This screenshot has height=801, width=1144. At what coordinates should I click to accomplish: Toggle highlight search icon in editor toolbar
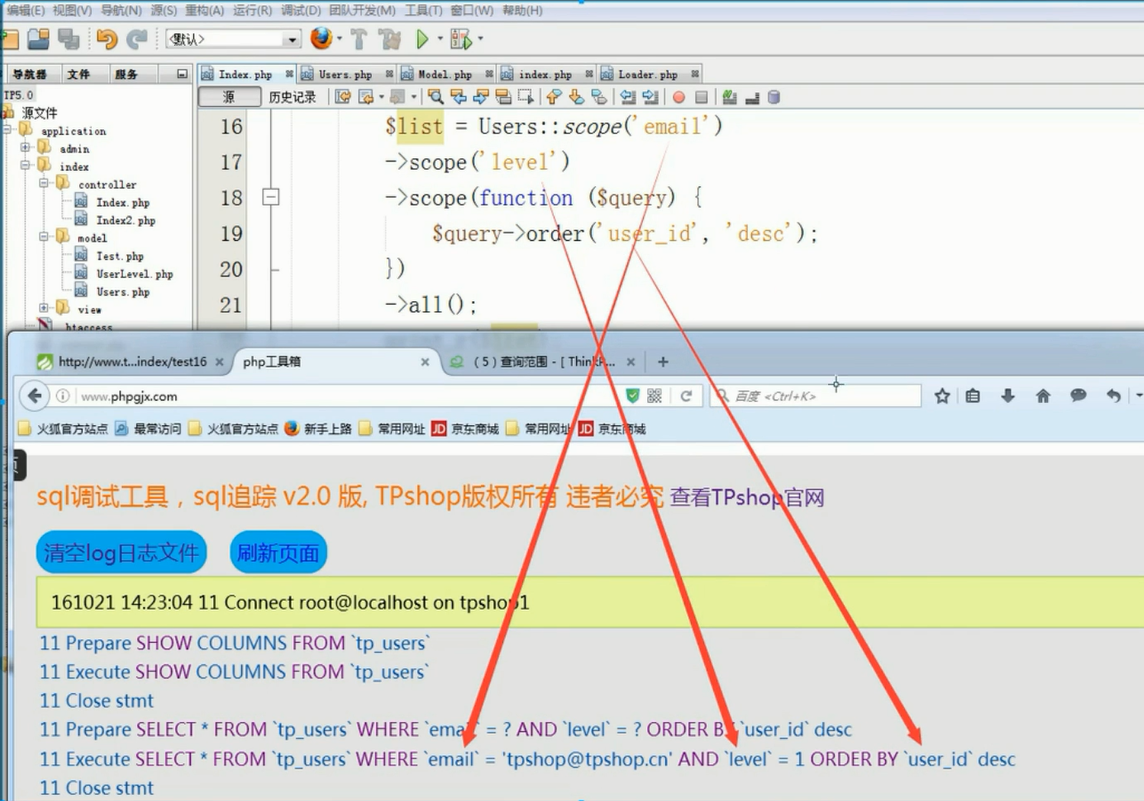click(503, 97)
